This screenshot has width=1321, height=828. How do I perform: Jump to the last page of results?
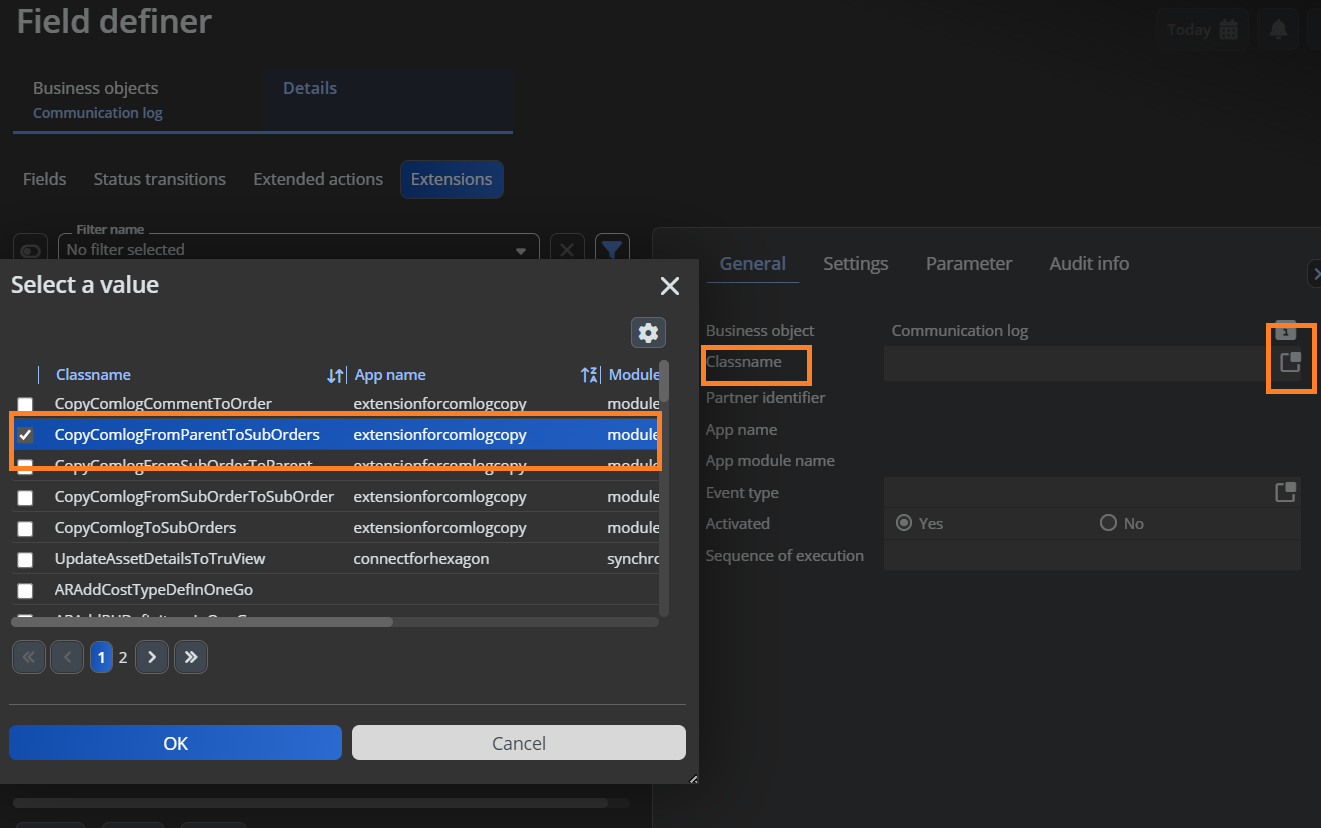[191, 657]
